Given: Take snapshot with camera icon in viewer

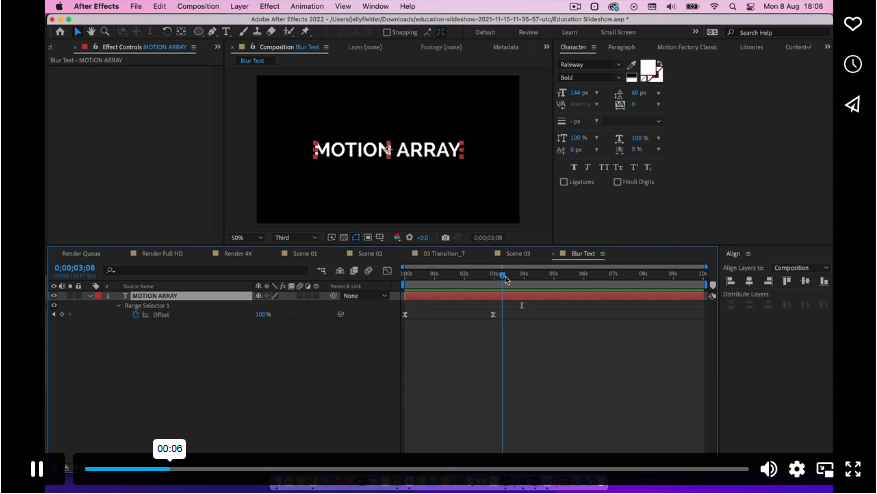Looking at the screenshot, I should [x=445, y=238].
